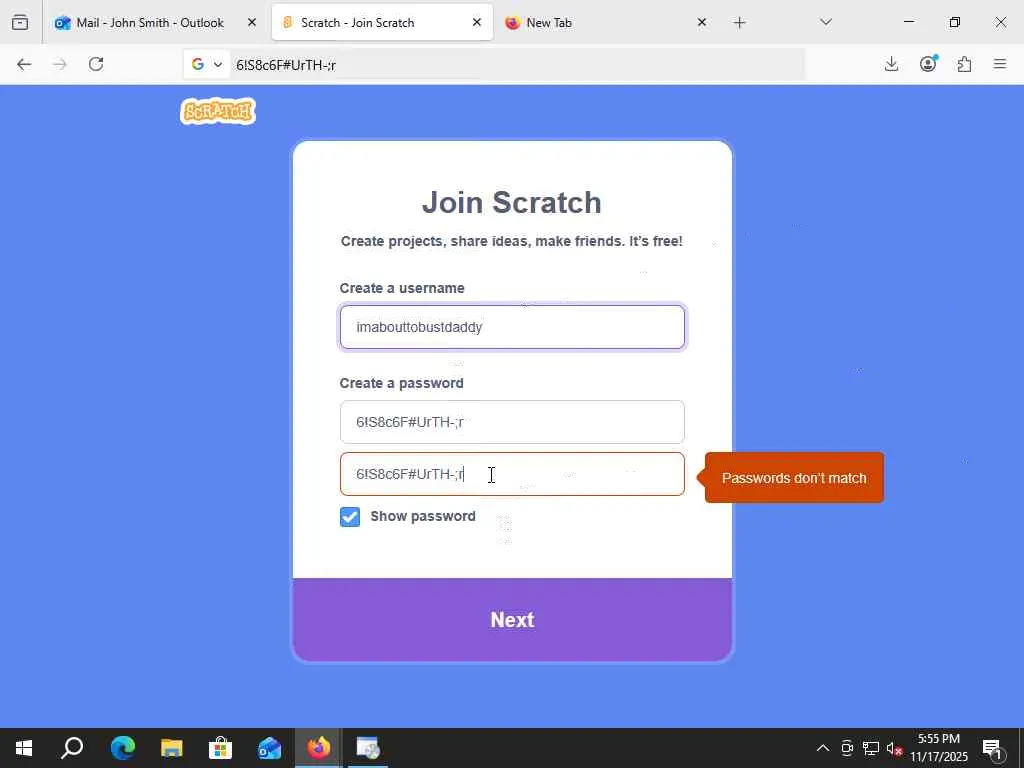This screenshot has height=768, width=1024.
Task: Open the list all tabs chevron
Action: pyautogui.click(x=826, y=22)
